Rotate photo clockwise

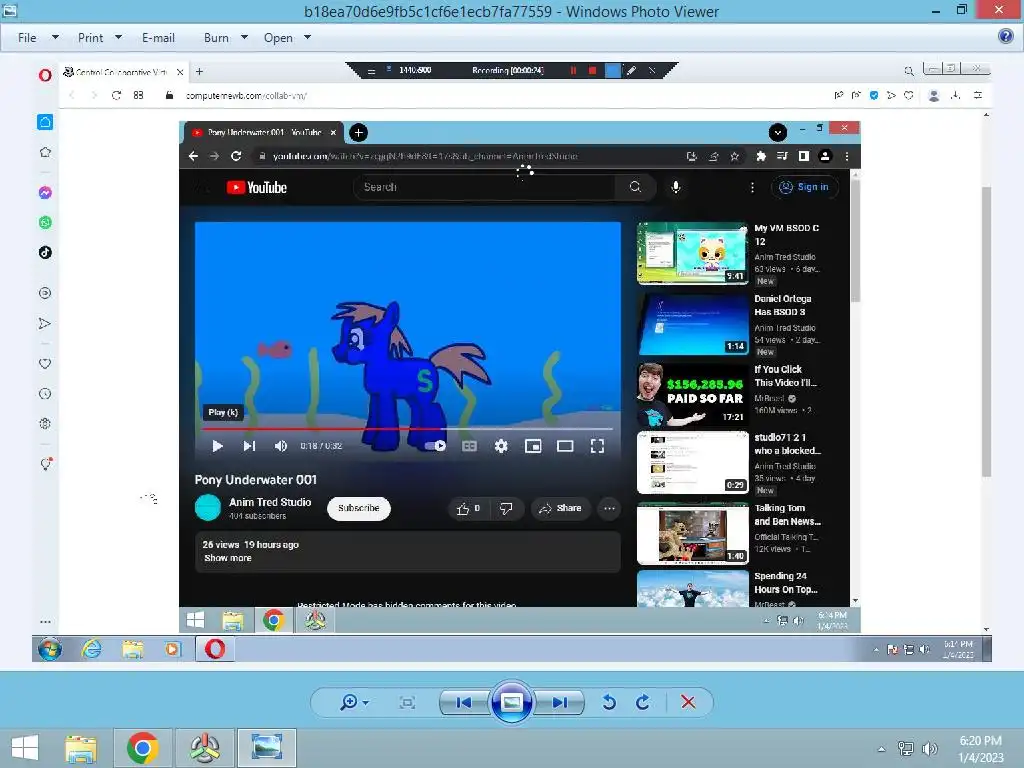643,702
